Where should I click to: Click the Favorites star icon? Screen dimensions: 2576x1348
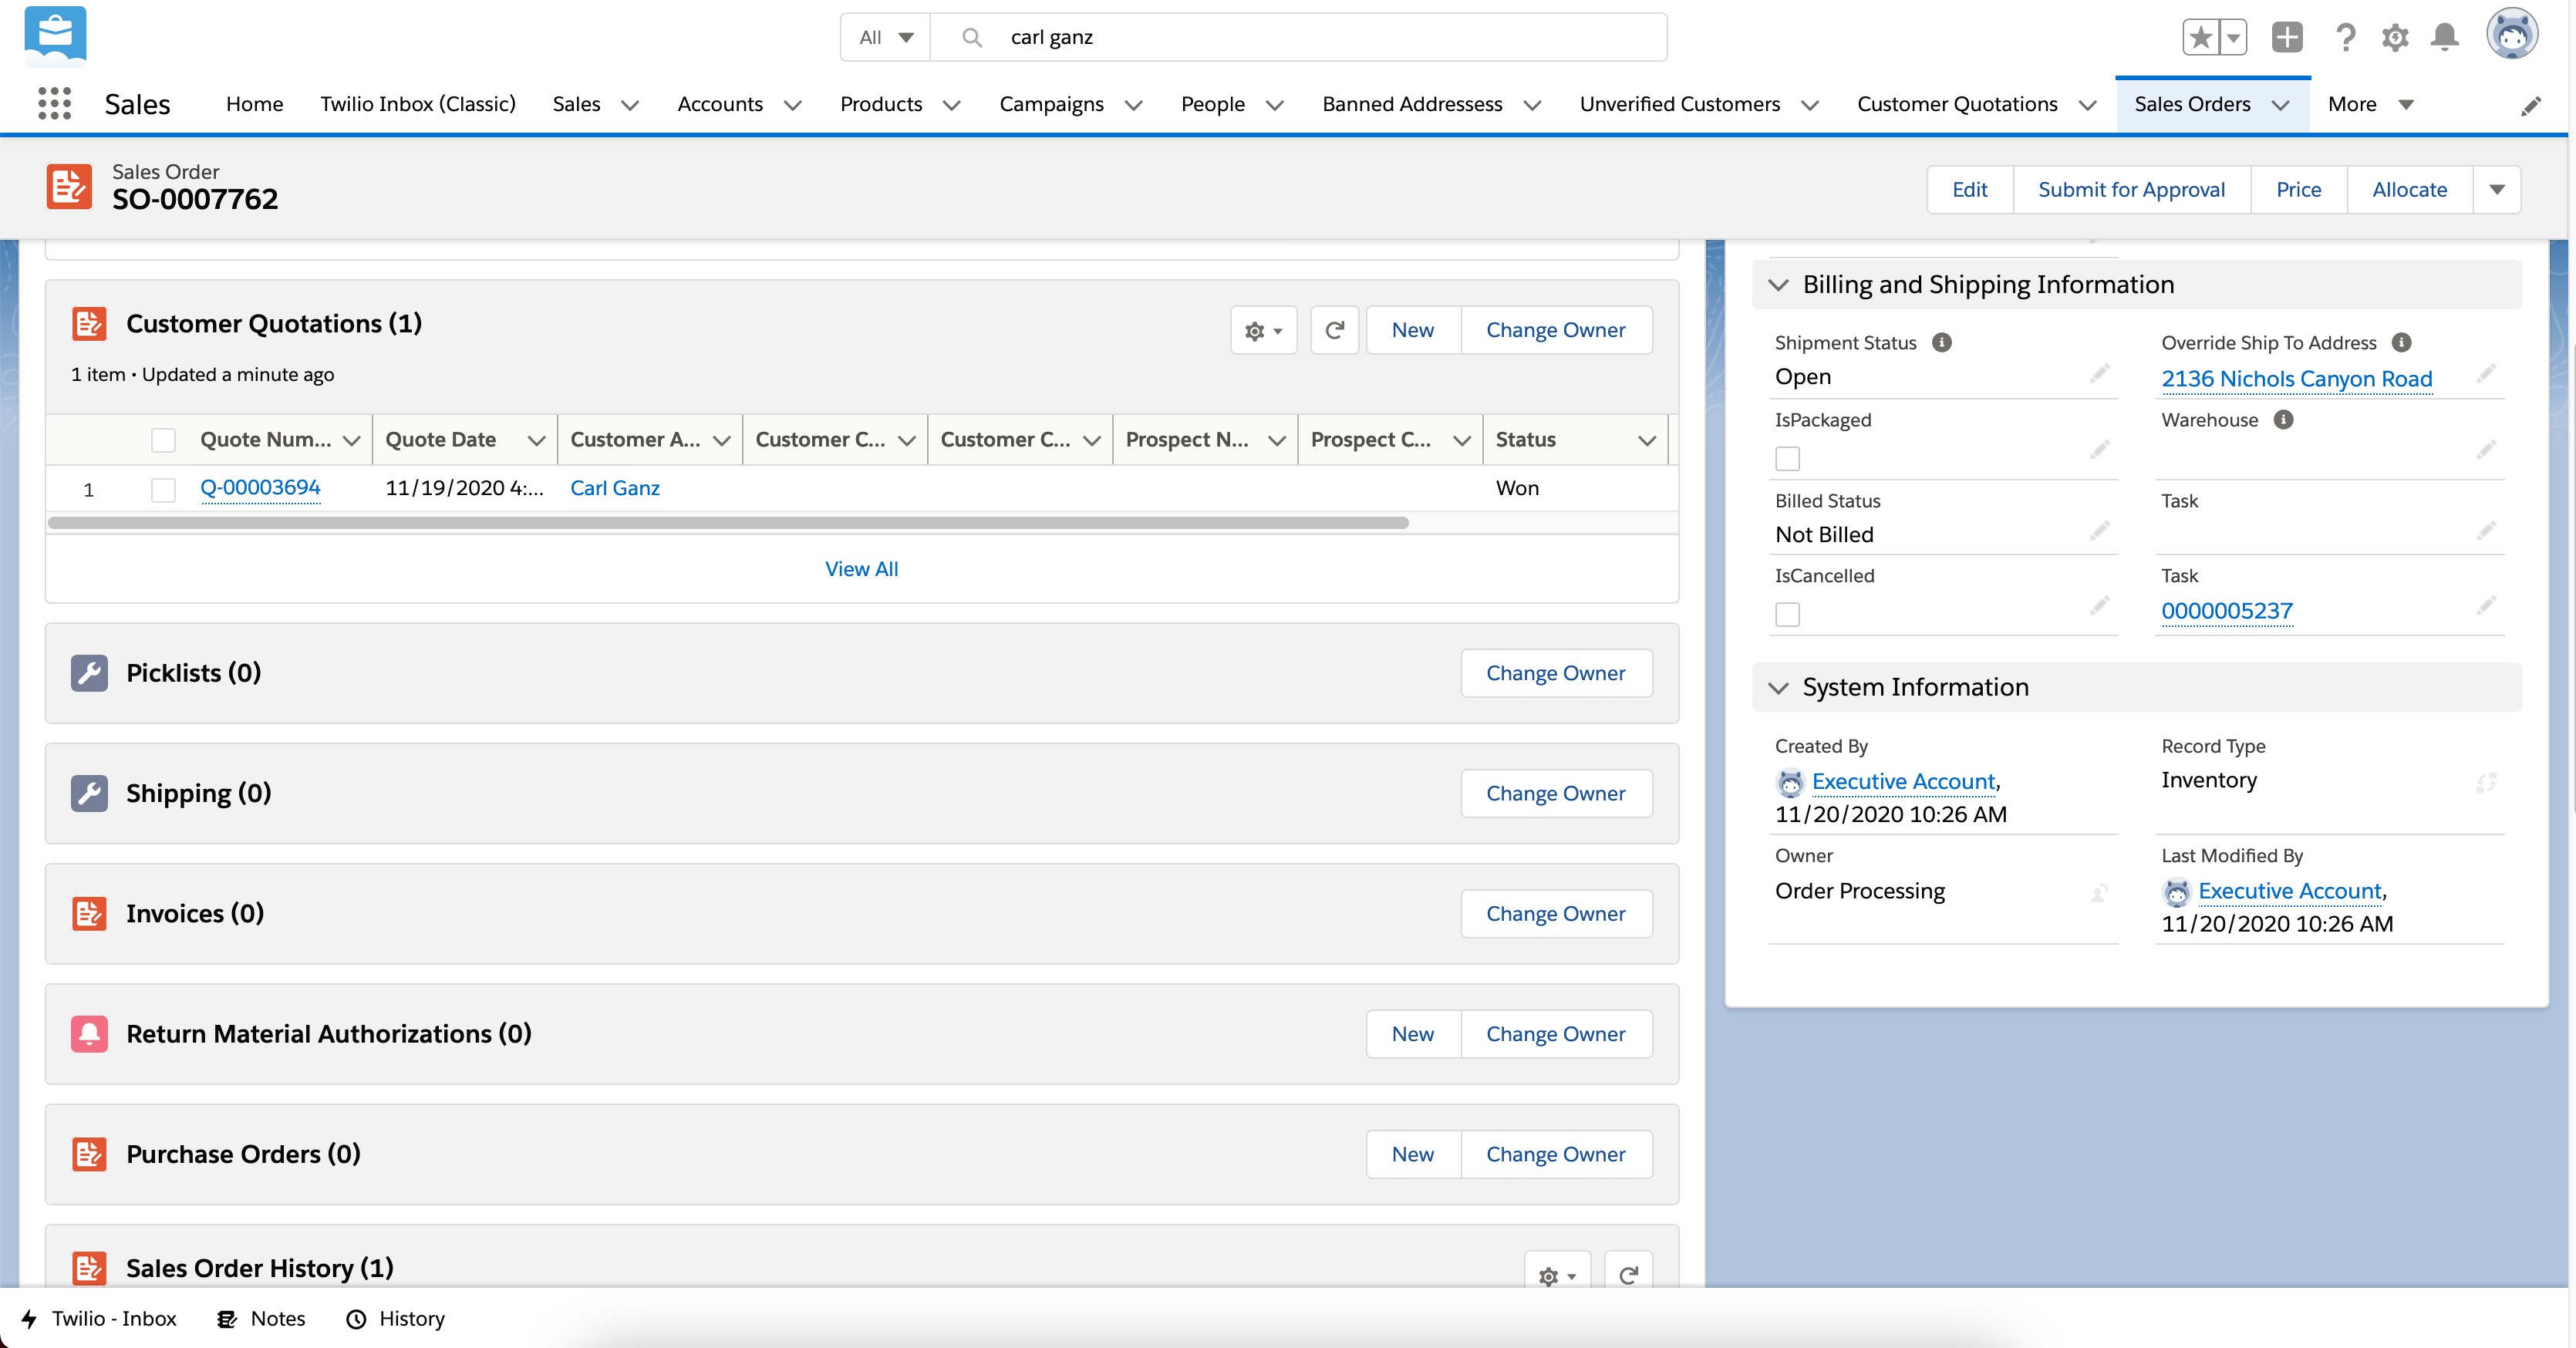point(2200,38)
